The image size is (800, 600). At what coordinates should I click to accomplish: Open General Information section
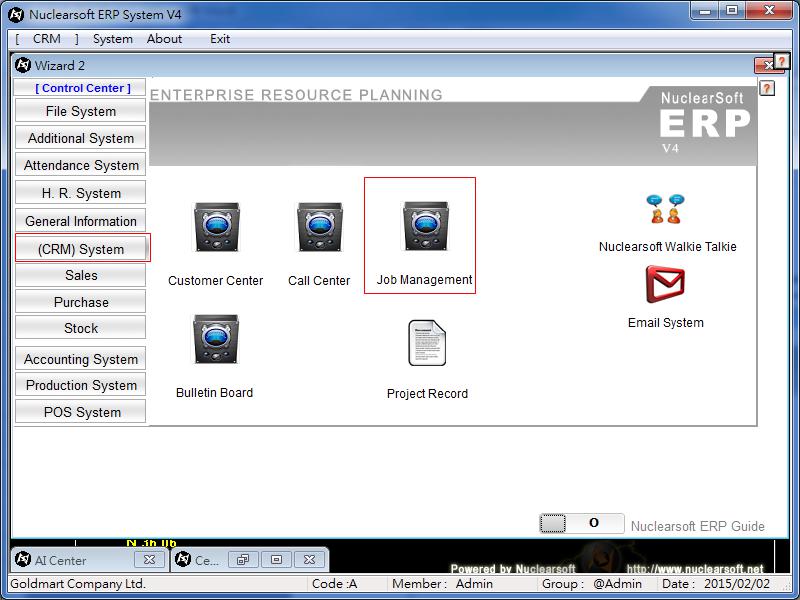click(x=81, y=221)
